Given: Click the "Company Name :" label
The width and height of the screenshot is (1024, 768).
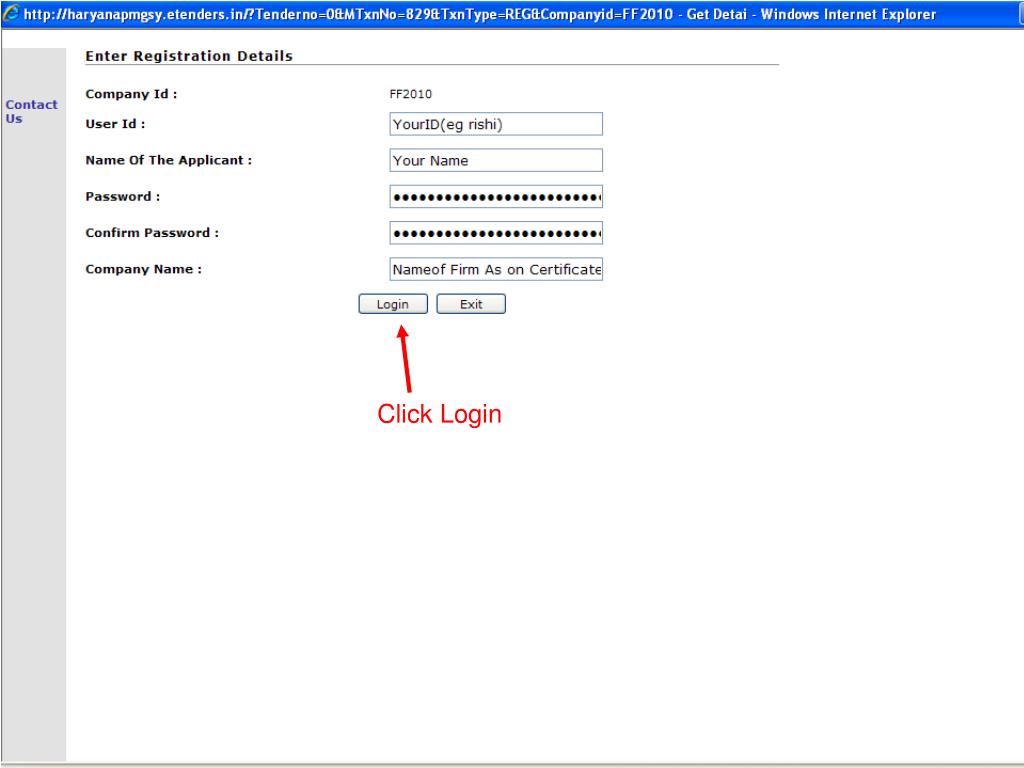Looking at the screenshot, I should click(x=144, y=269).
